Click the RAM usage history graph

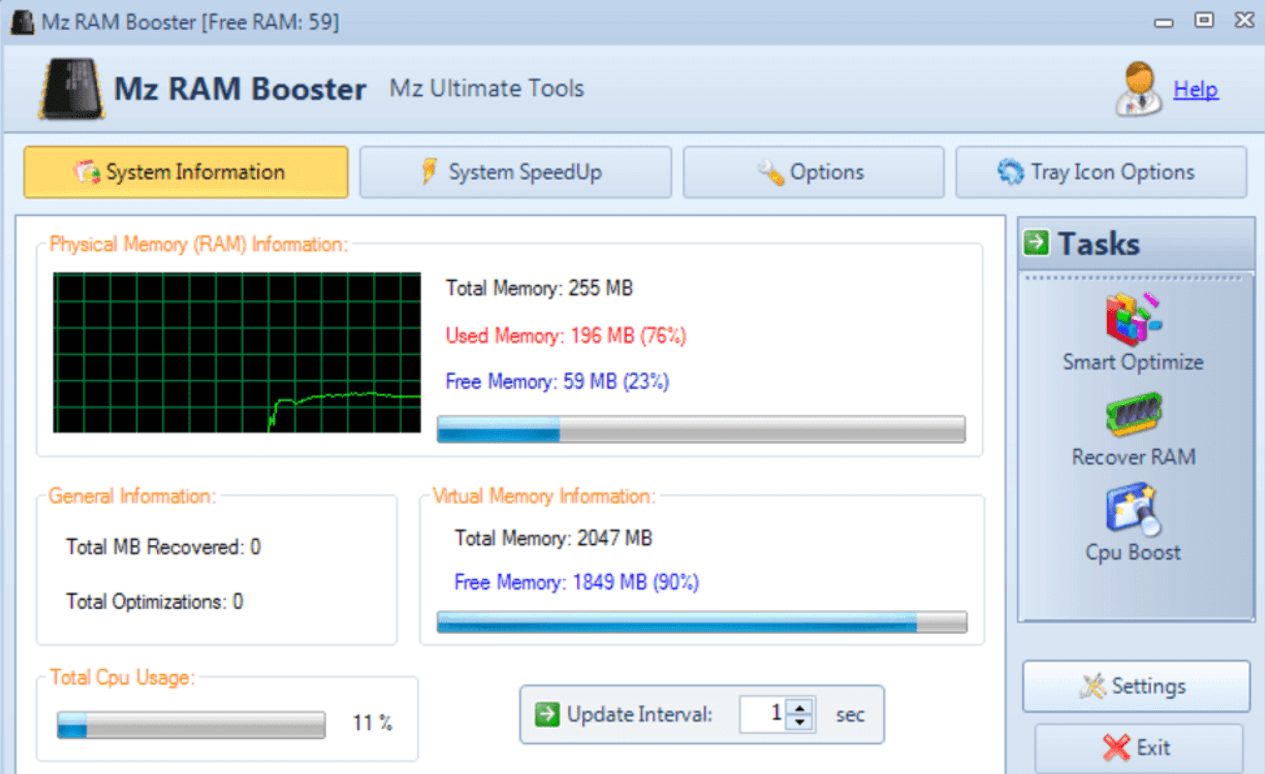(x=237, y=352)
